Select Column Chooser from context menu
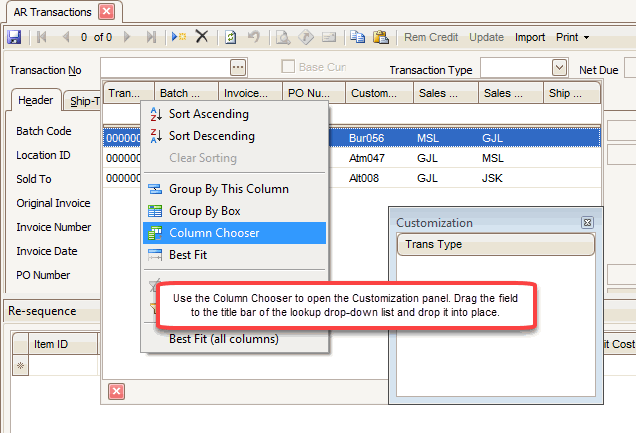Screen dimensions: 636x433 214,233
